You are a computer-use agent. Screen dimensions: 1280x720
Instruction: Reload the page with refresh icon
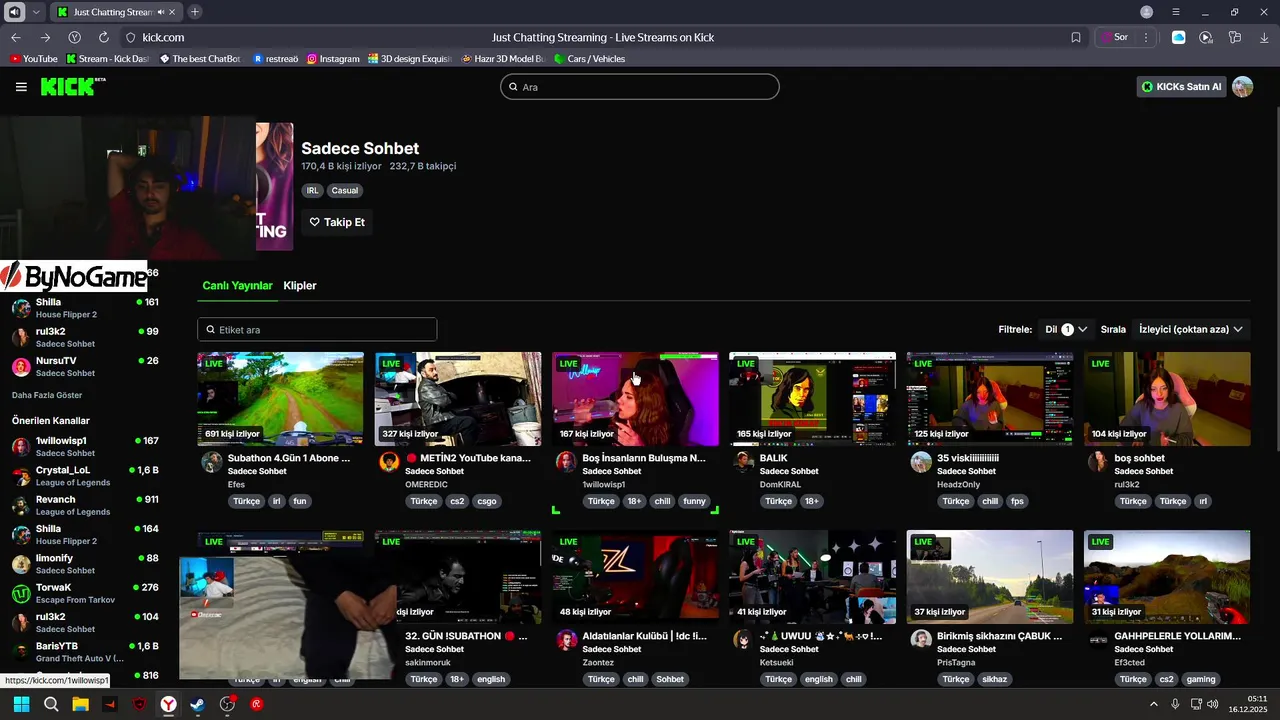[103, 37]
